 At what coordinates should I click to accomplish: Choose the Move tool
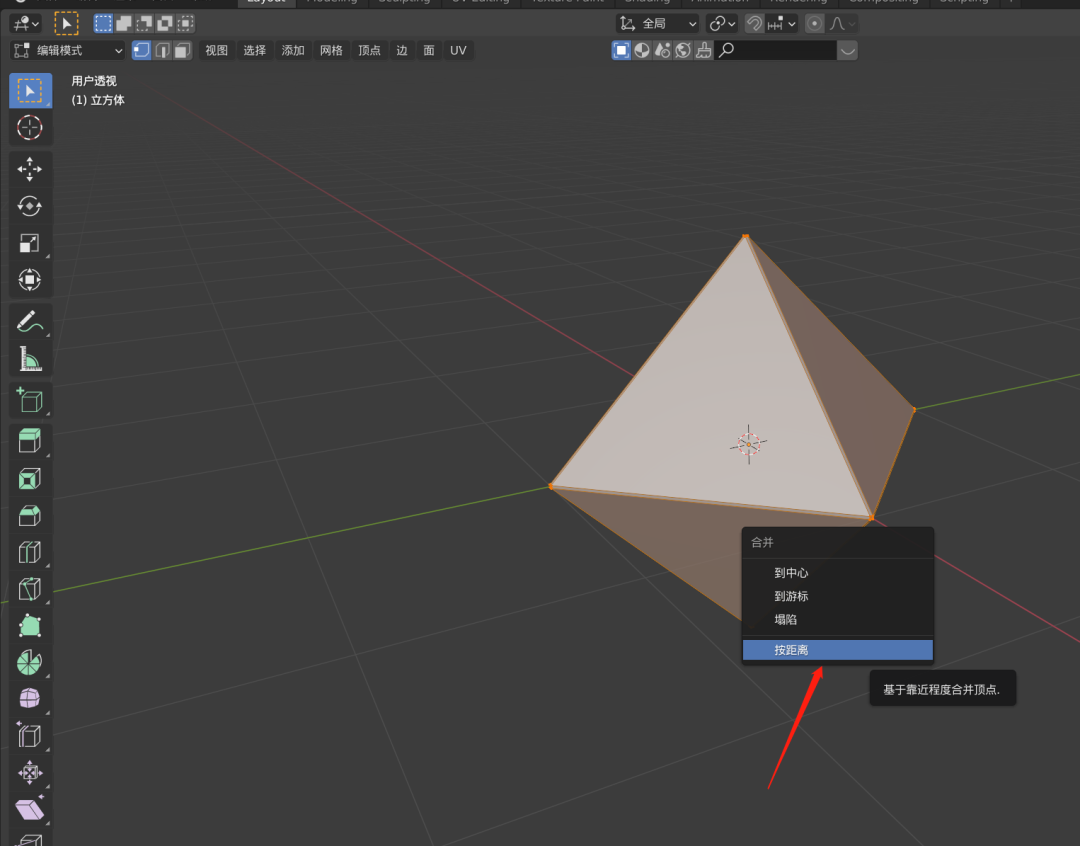[x=30, y=169]
